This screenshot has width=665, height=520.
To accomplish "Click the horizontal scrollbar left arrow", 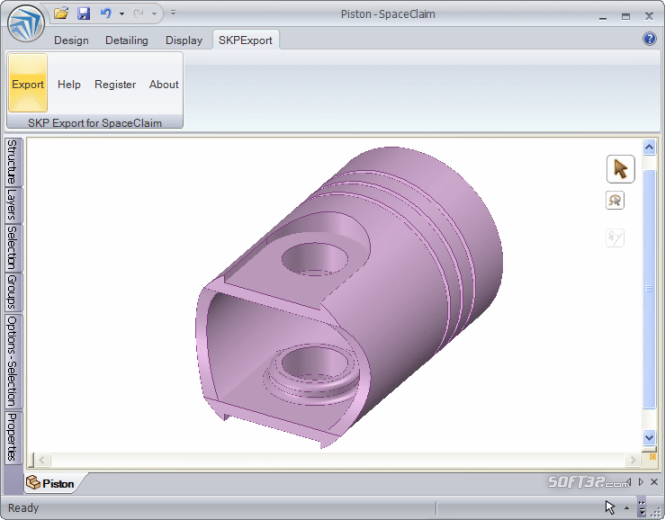I will point(42,460).
